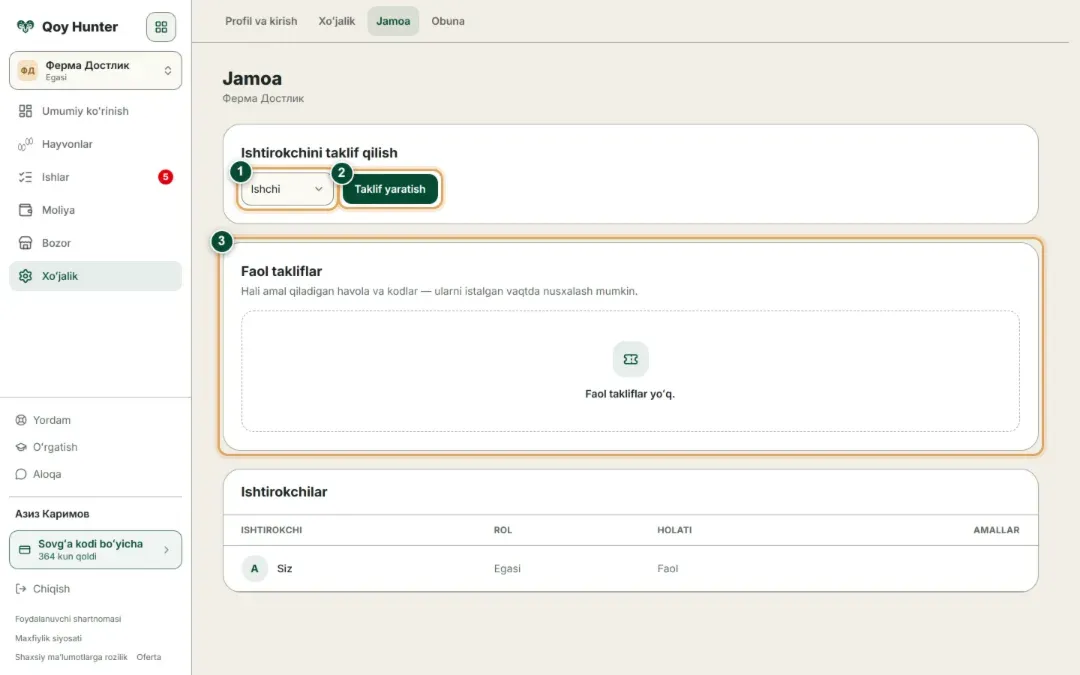The width and height of the screenshot is (1080, 675).
Task: Open Umumiy ko'rinish in the sidebar
Action: tap(96, 111)
